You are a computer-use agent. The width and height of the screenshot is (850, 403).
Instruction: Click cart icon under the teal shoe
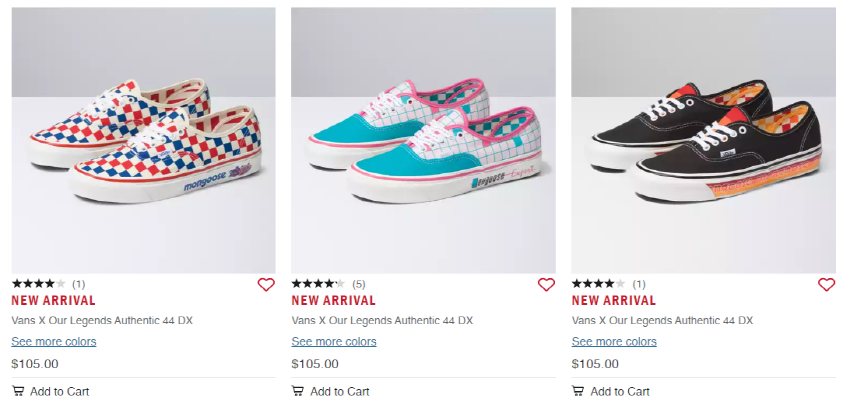(298, 391)
